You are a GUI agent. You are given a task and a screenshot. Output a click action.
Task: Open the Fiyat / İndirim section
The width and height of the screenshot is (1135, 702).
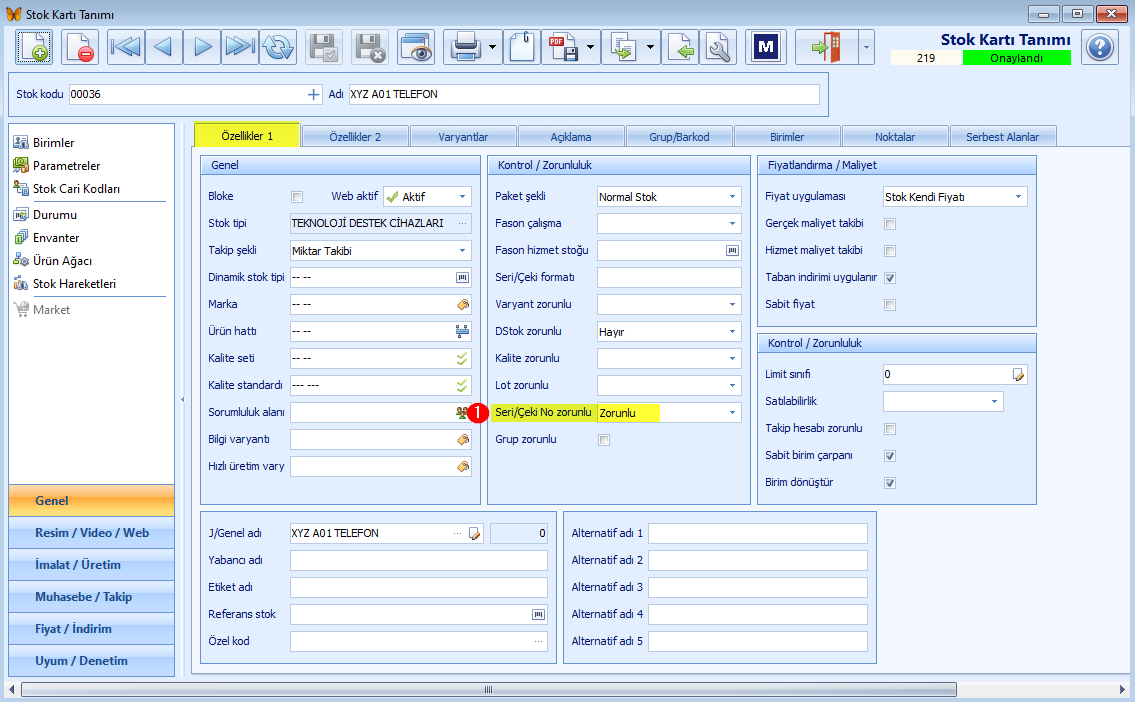point(91,629)
